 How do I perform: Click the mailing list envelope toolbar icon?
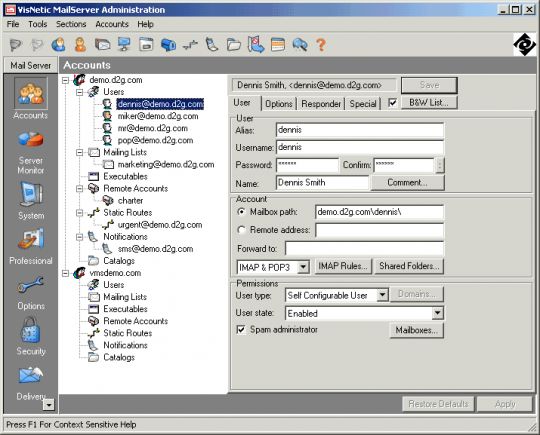click(x=102, y=45)
